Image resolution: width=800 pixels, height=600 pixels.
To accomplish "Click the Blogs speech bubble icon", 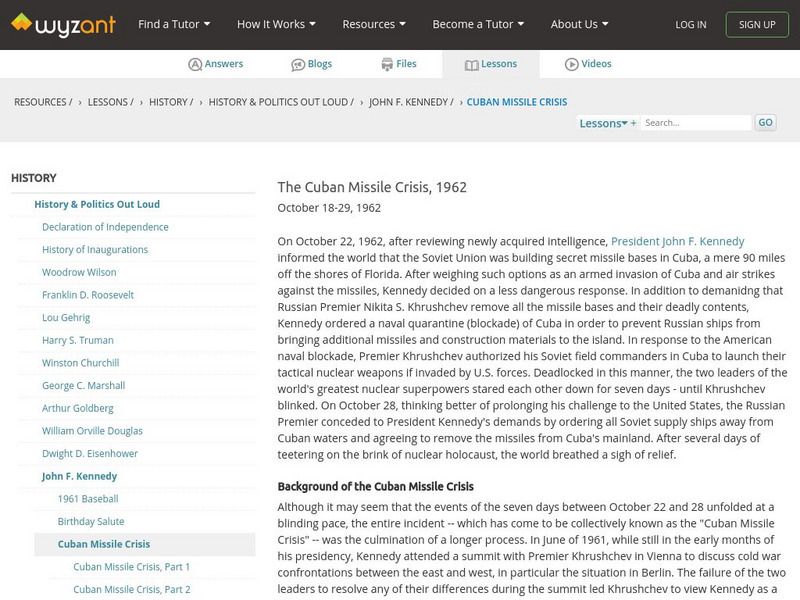I will pyautogui.click(x=298, y=65).
